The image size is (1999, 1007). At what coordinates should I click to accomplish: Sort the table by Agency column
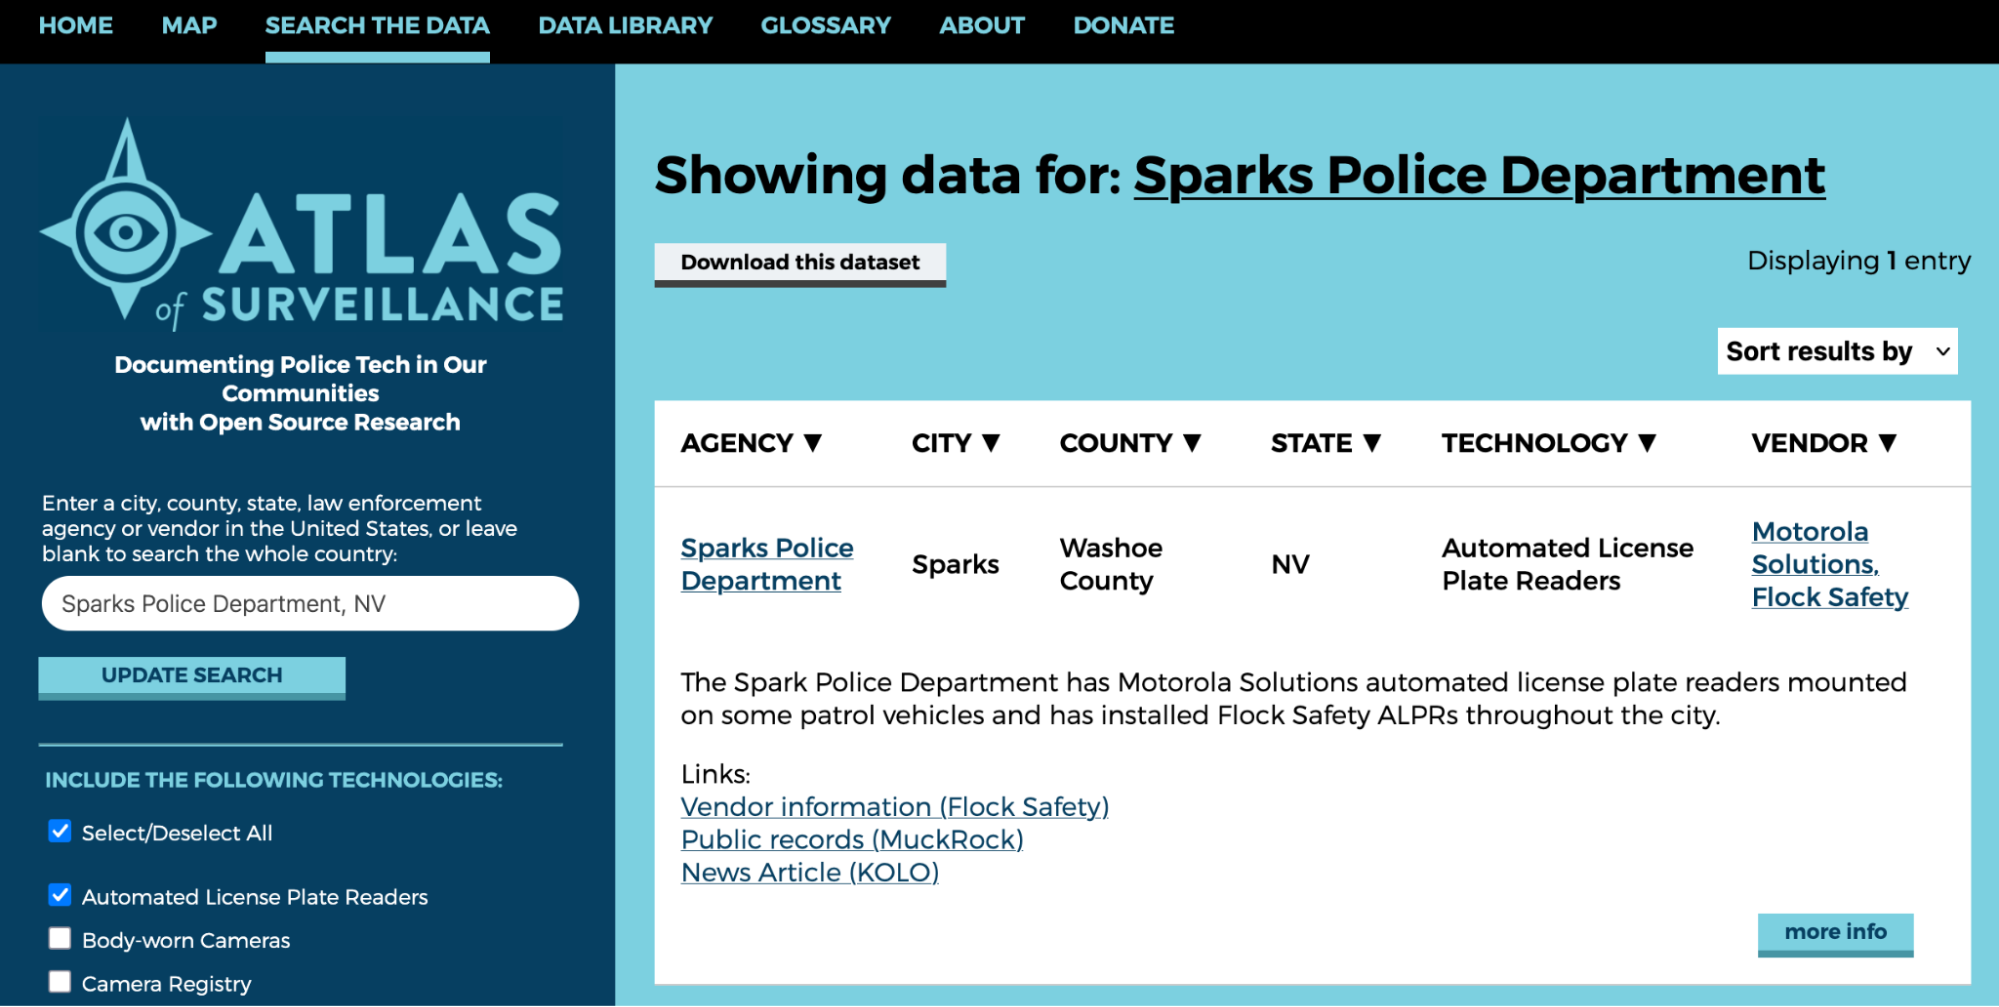(x=751, y=443)
